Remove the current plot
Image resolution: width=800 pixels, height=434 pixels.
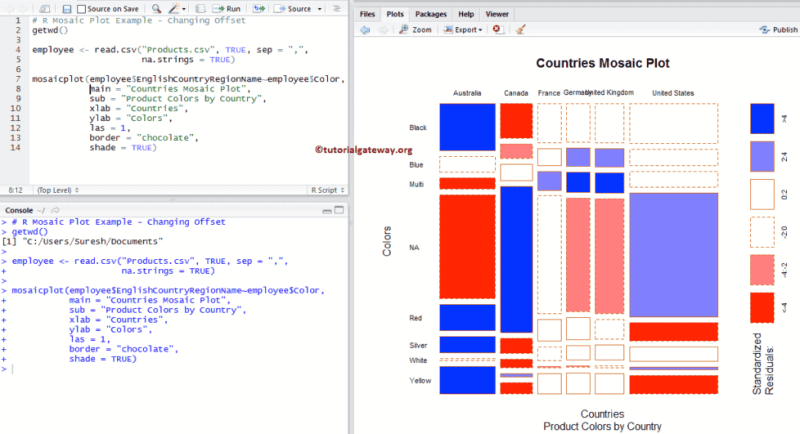[497, 30]
